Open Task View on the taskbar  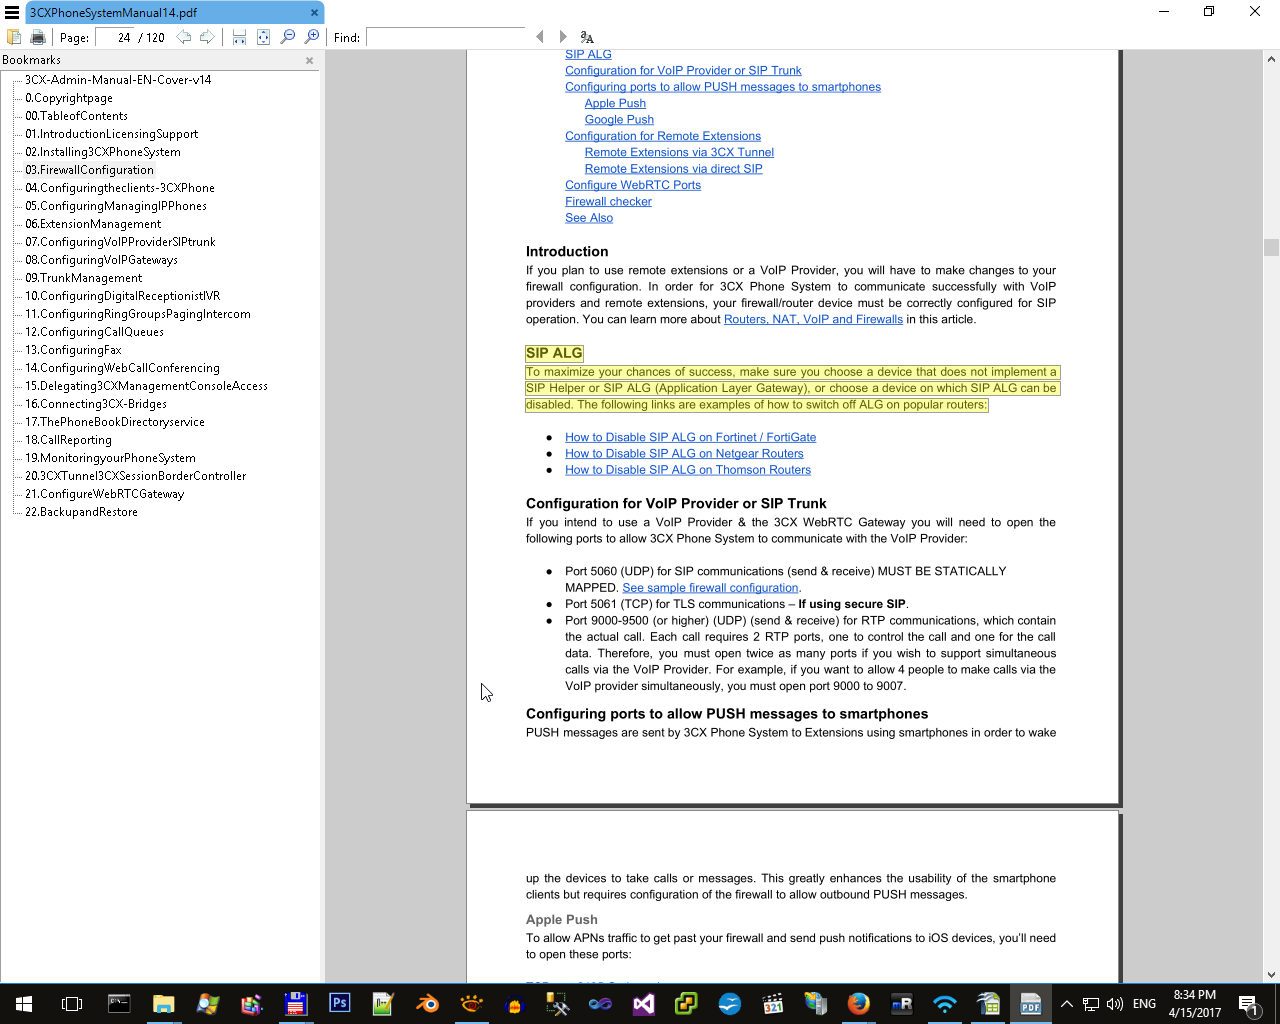tap(72, 1004)
